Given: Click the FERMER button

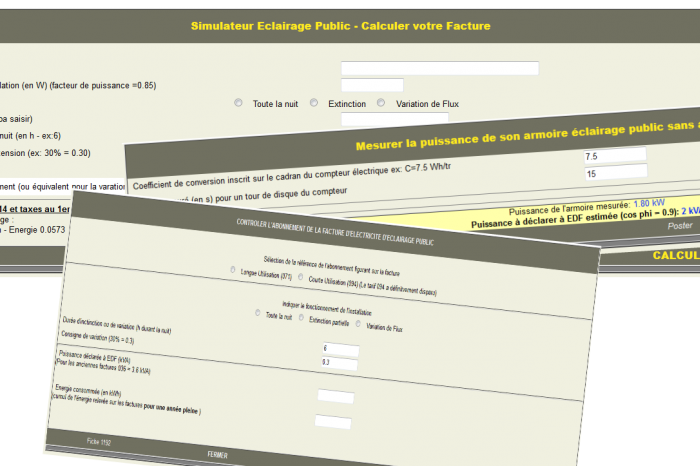Looking at the screenshot, I should [x=217, y=454].
